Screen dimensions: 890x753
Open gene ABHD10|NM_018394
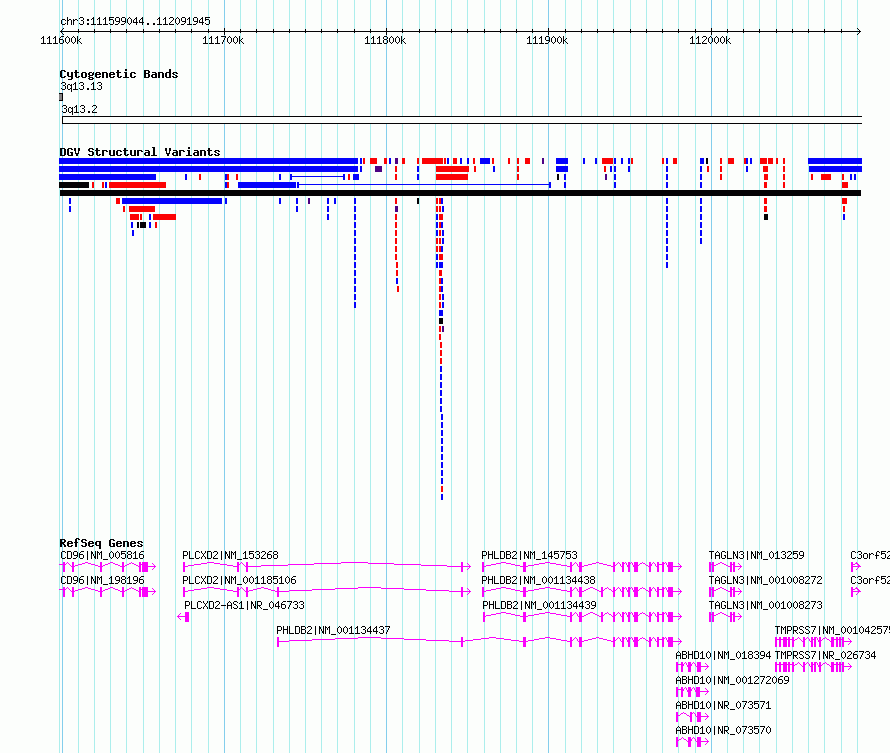click(723, 655)
